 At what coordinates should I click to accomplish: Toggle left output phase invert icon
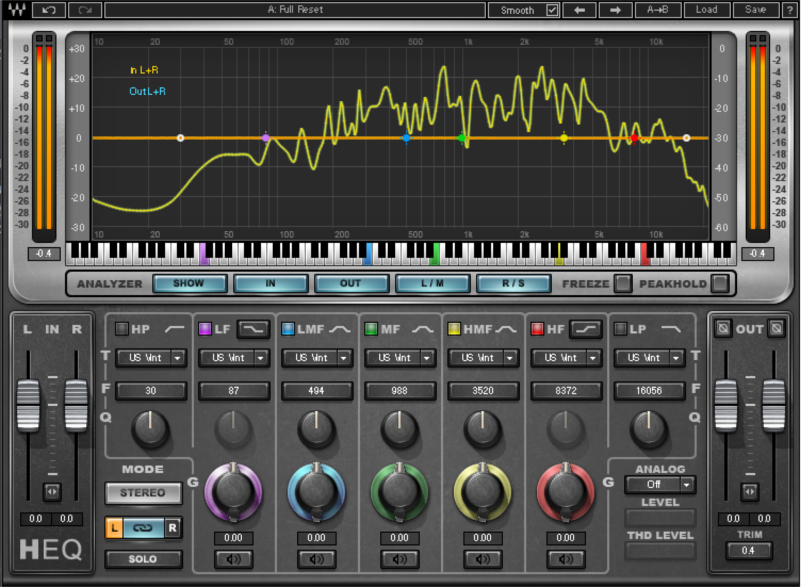(723, 327)
